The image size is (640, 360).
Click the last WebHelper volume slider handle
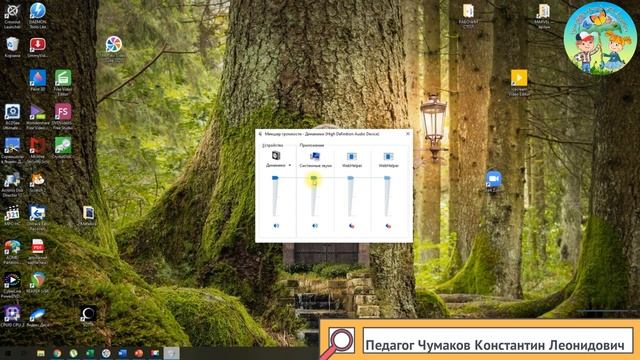click(387, 178)
